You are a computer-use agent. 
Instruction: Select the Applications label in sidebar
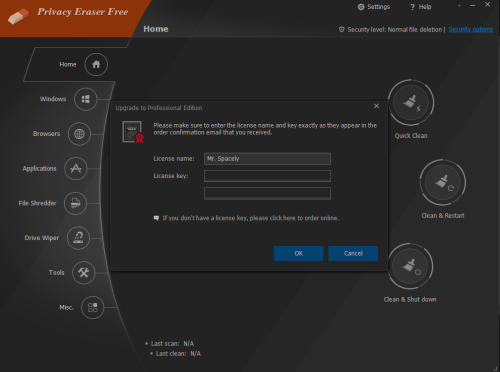(39, 168)
